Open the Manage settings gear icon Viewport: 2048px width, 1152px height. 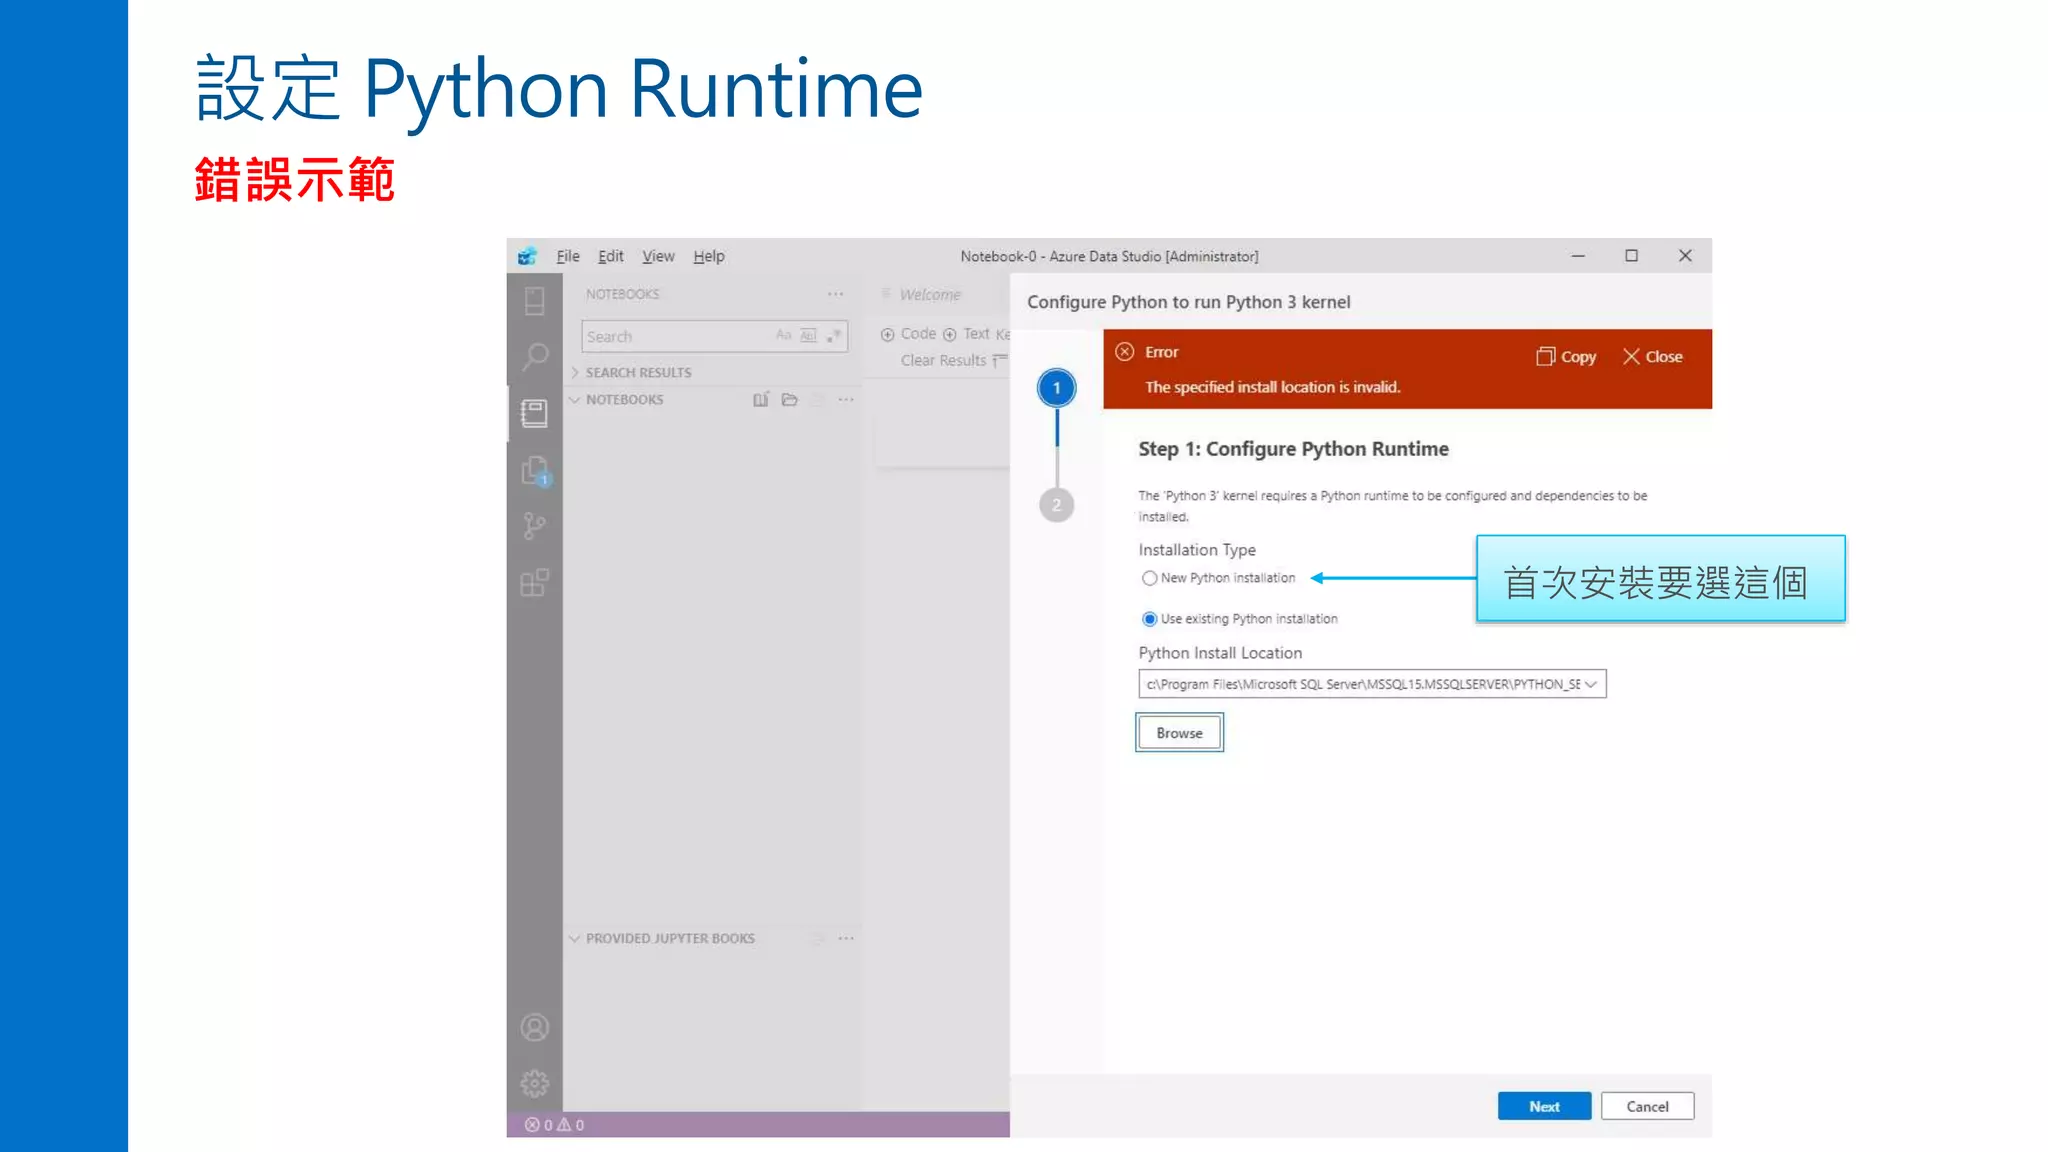click(535, 1083)
